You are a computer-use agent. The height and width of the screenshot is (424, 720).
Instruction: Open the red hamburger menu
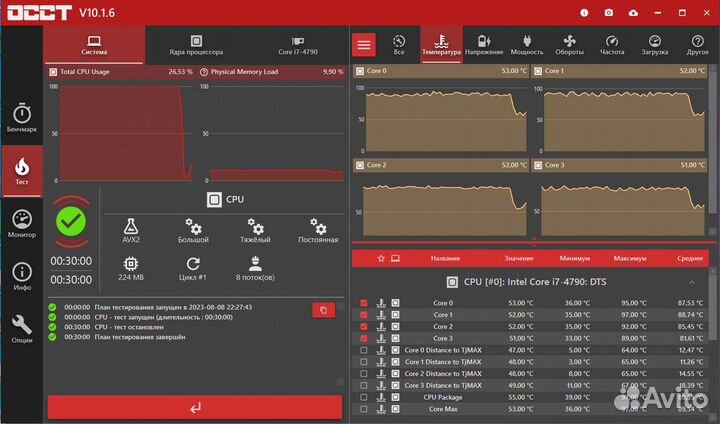(x=364, y=45)
